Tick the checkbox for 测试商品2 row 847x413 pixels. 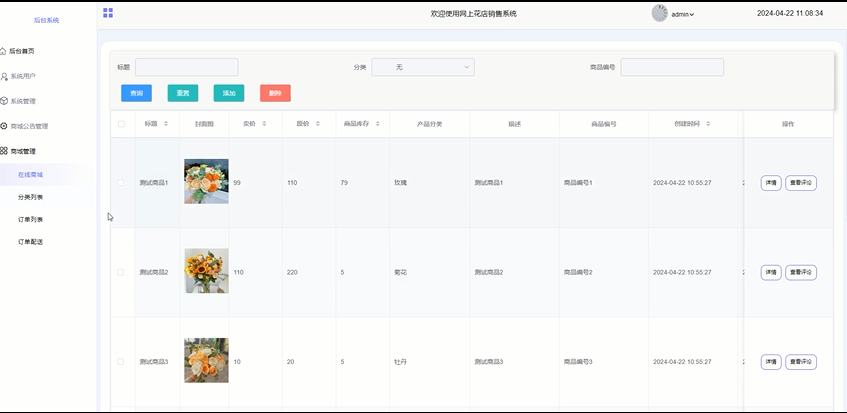click(120, 272)
